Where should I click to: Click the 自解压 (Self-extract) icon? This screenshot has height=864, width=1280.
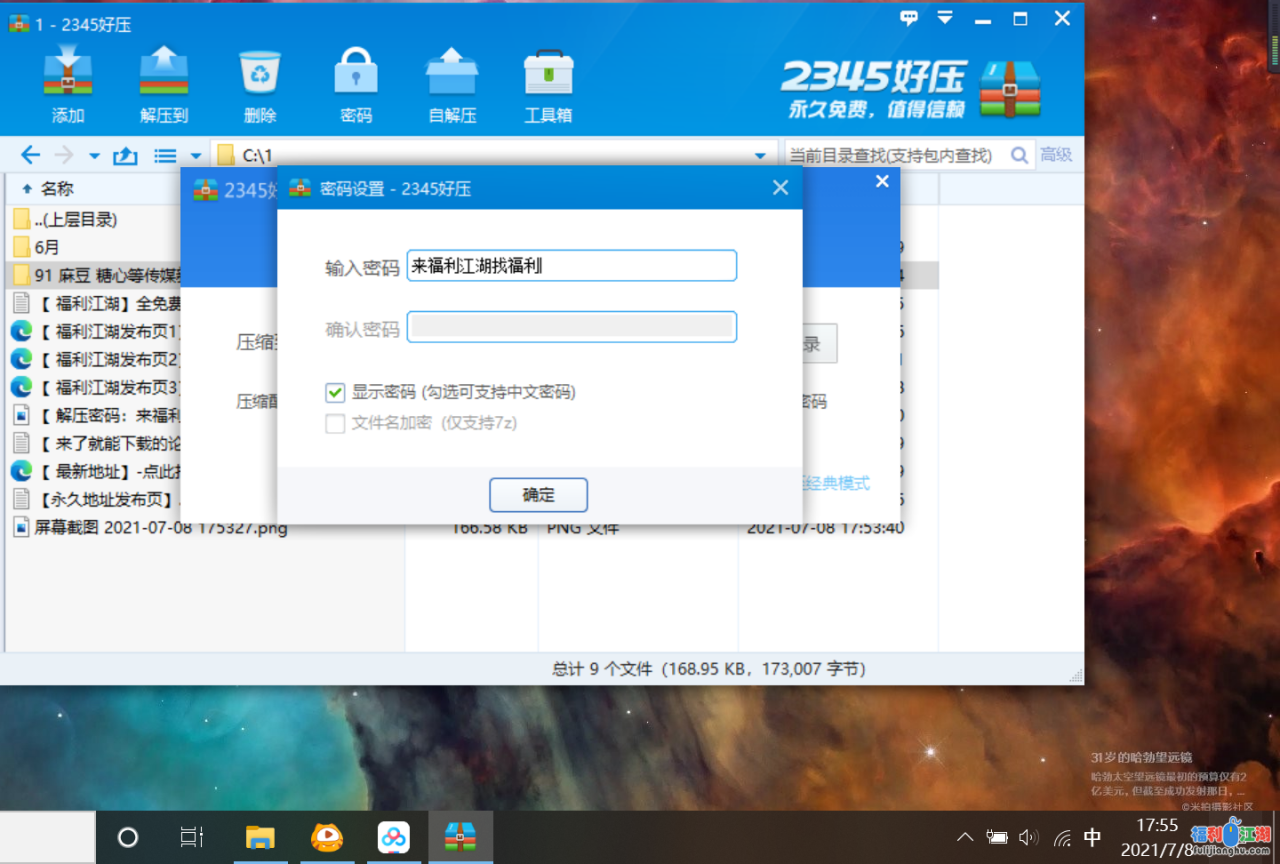coord(452,74)
